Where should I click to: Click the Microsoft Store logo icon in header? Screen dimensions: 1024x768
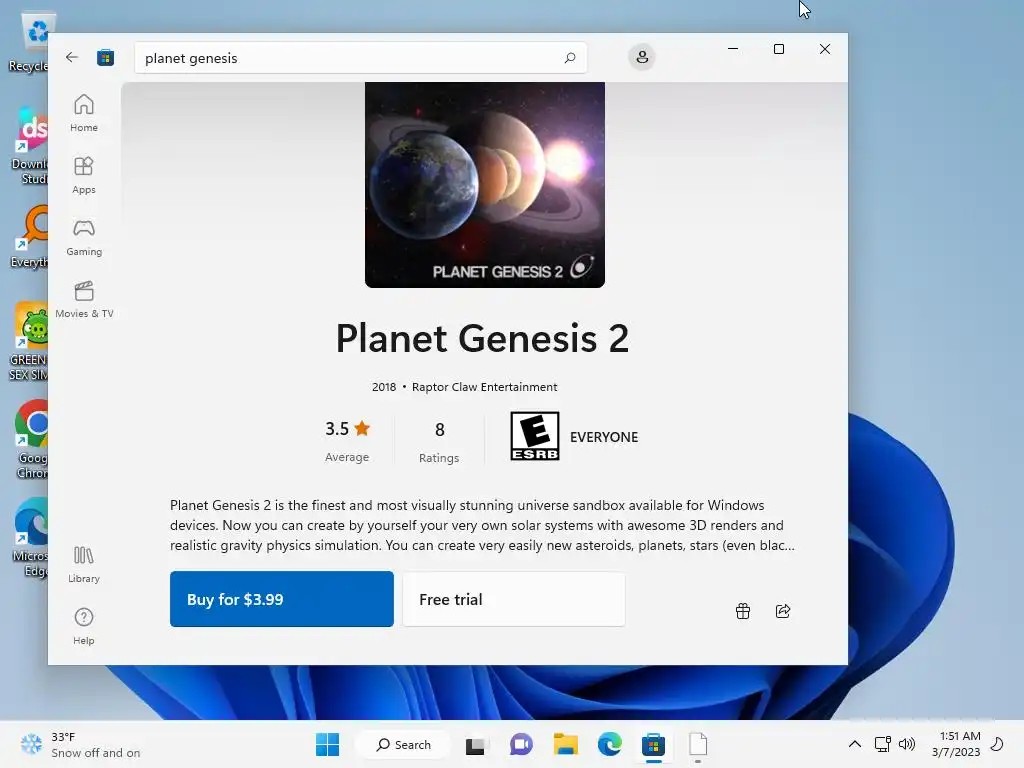[105, 57]
